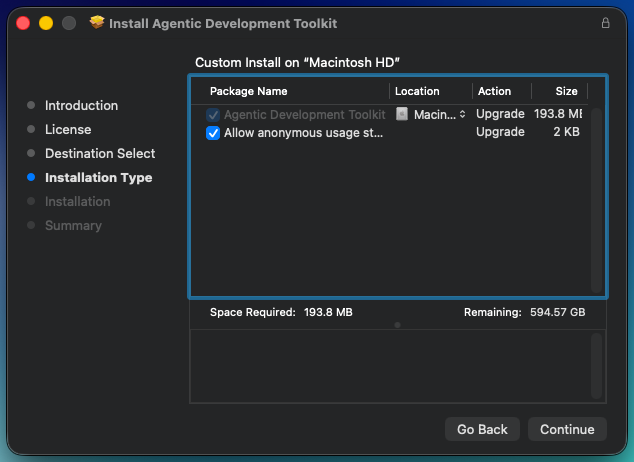Click the Remaining 594.57 GB value
The width and height of the screenshot is (634, 462).
click(x=558, y=312)
